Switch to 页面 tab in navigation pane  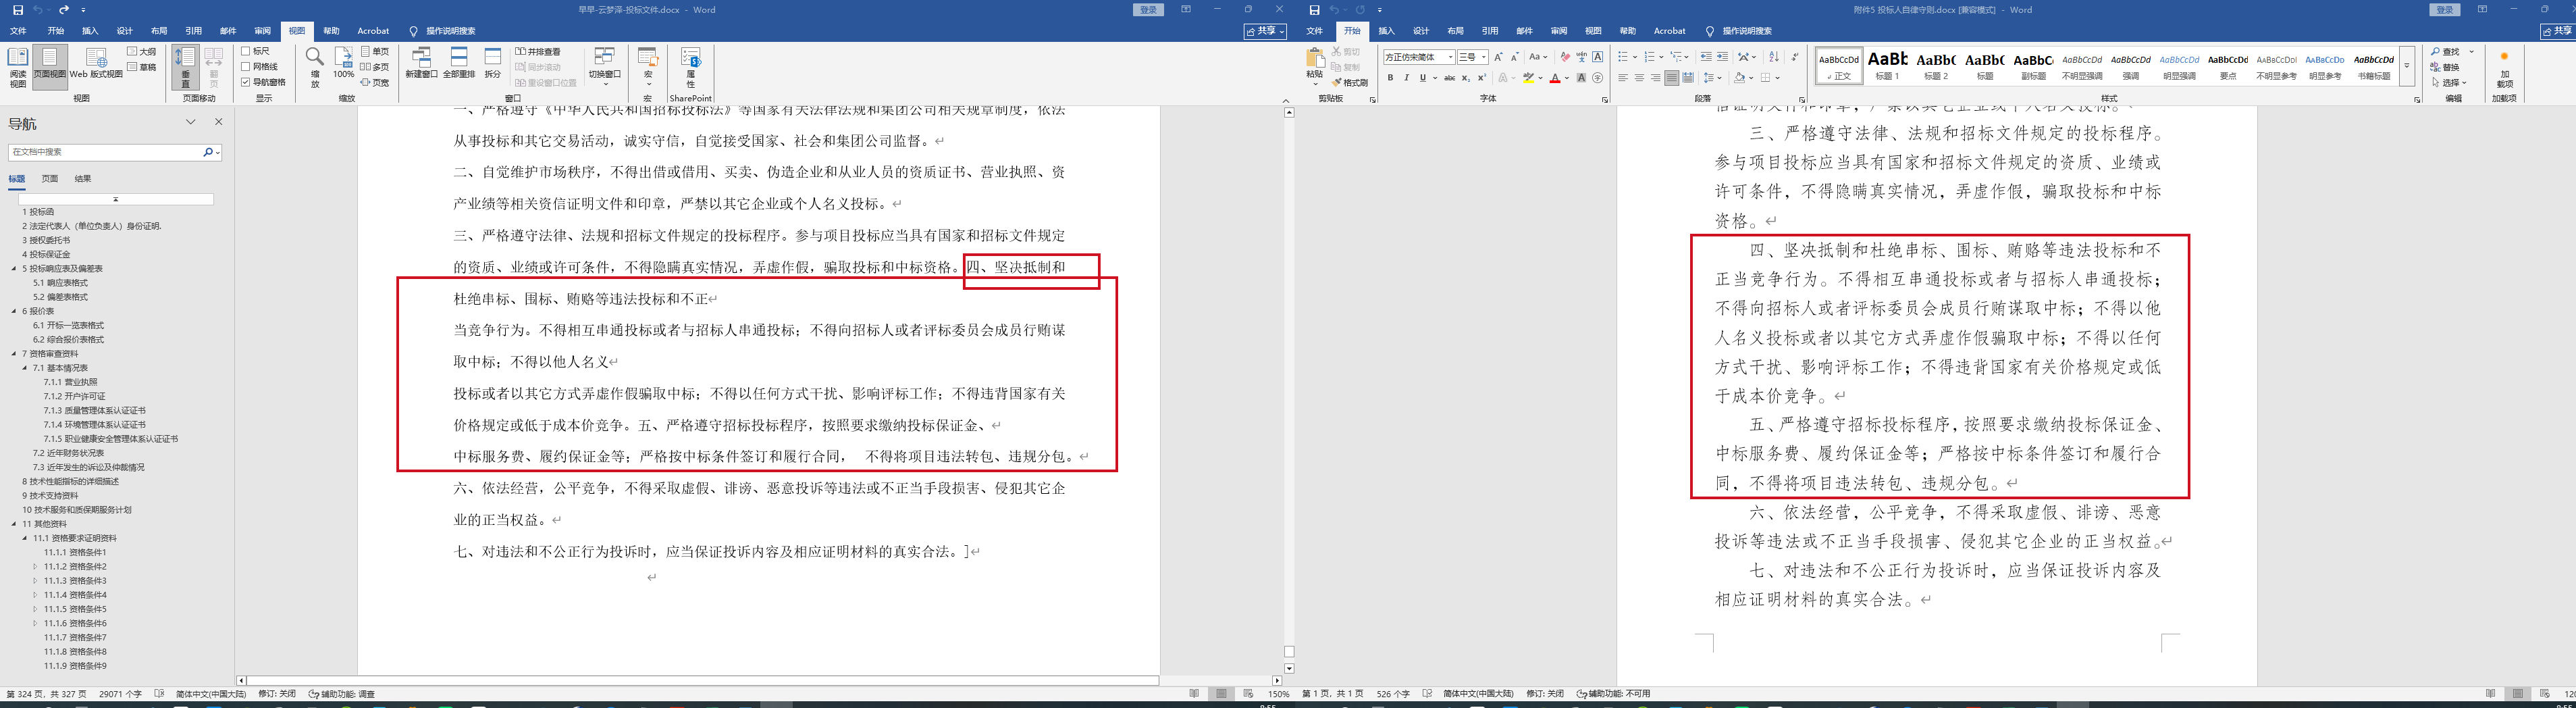coord(50,179)
